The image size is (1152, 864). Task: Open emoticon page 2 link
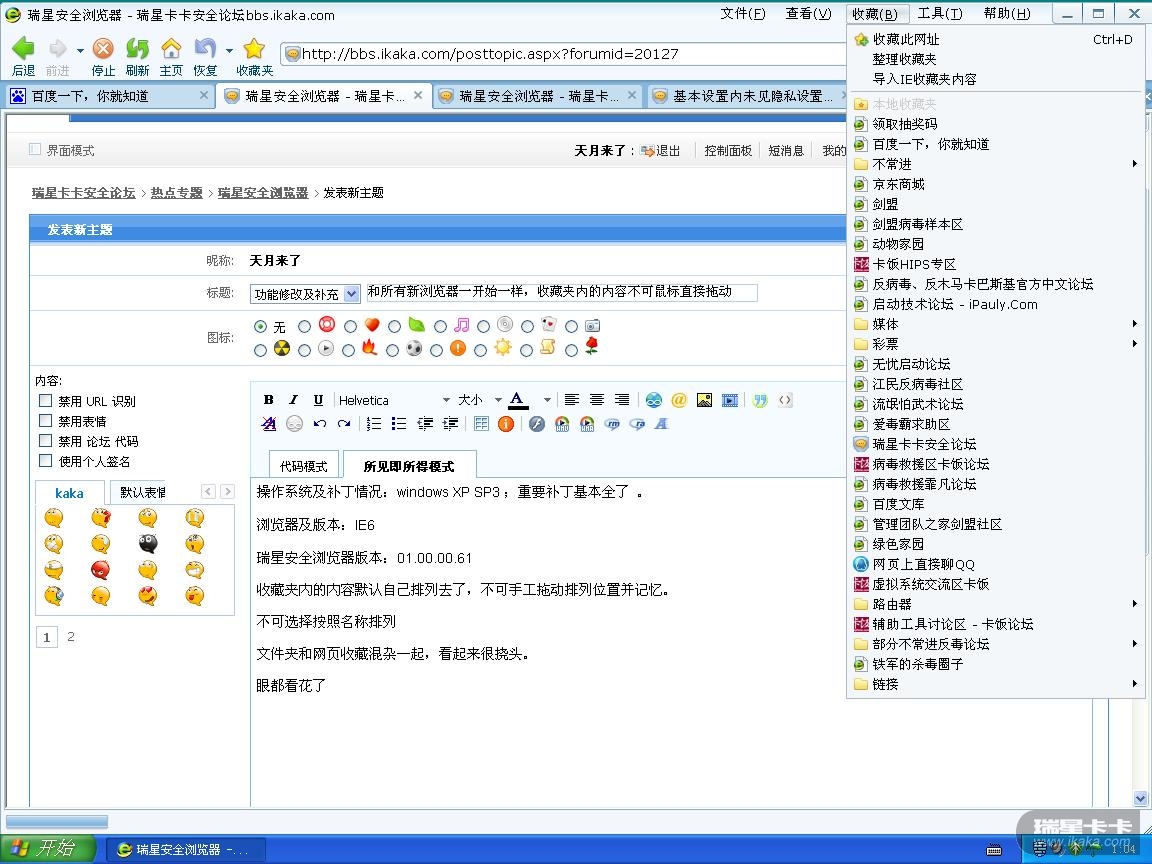pyautogui.click(x=71, y=637)
